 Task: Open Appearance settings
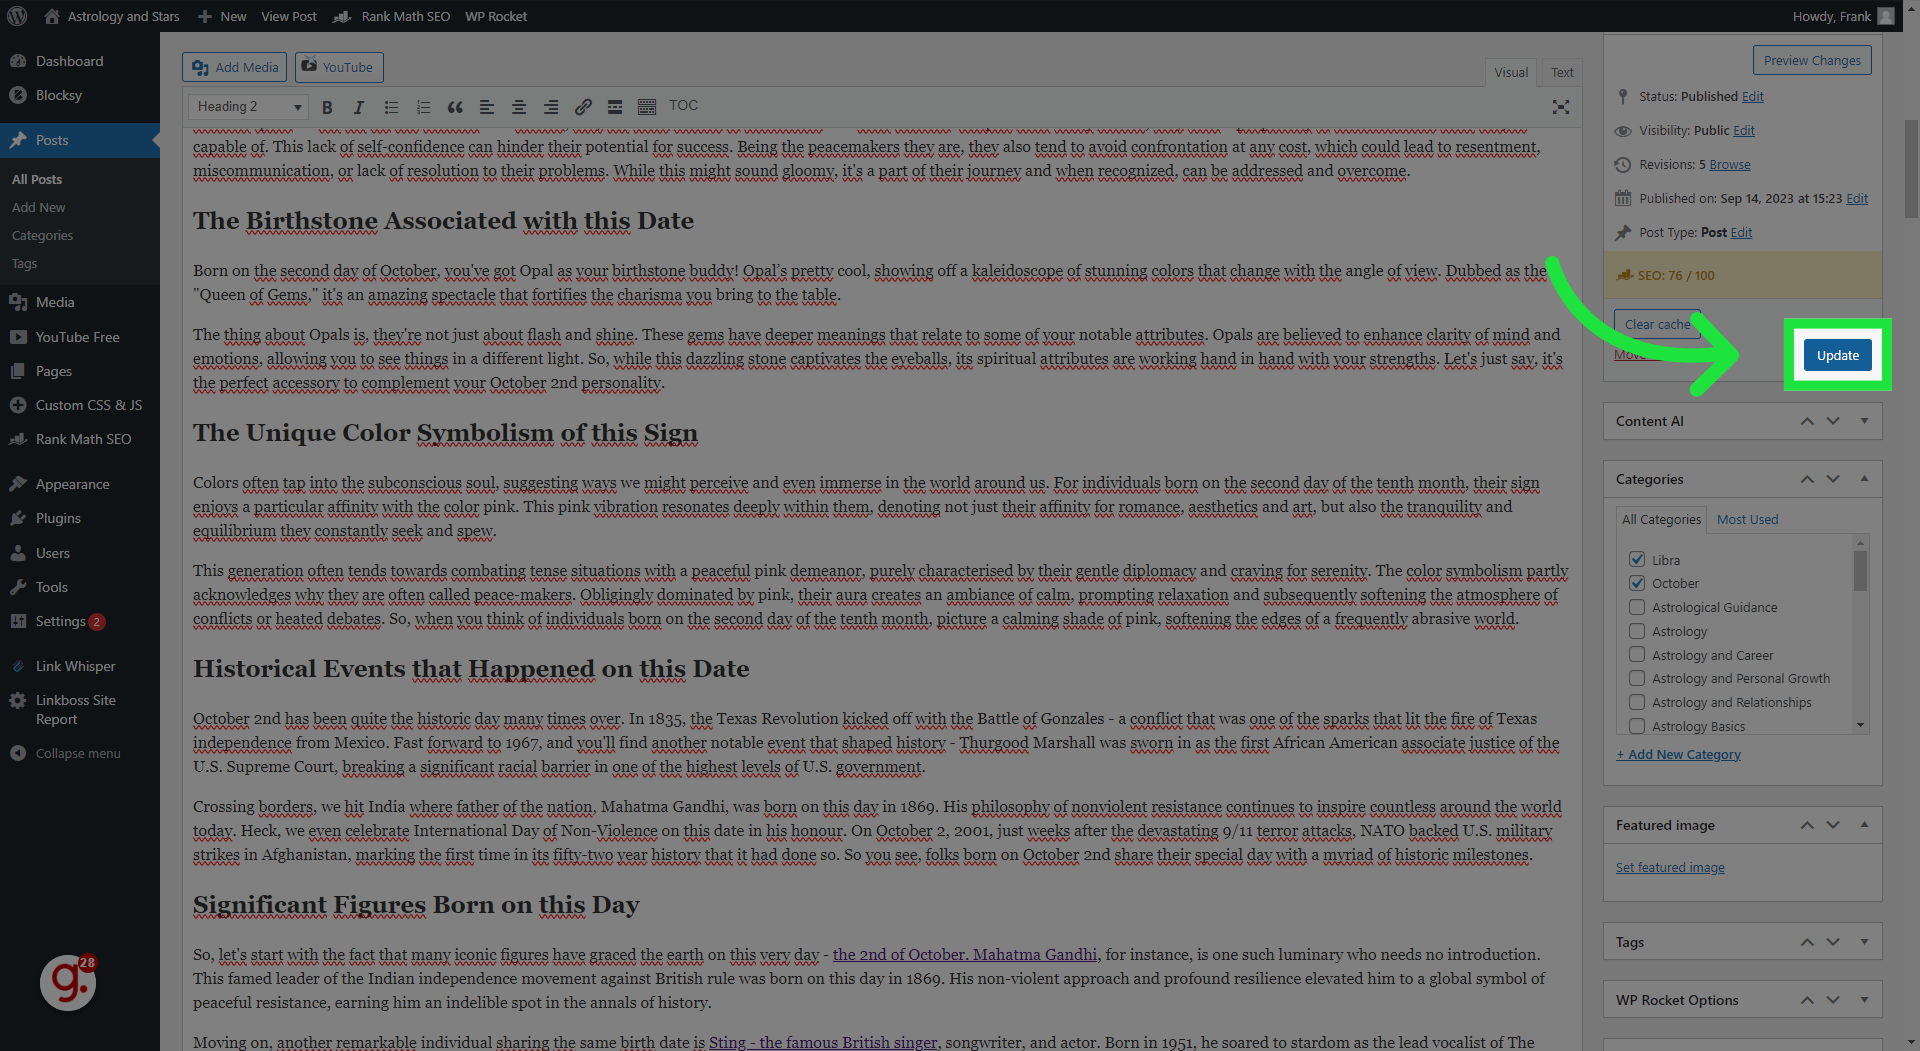tap(72, 484)
